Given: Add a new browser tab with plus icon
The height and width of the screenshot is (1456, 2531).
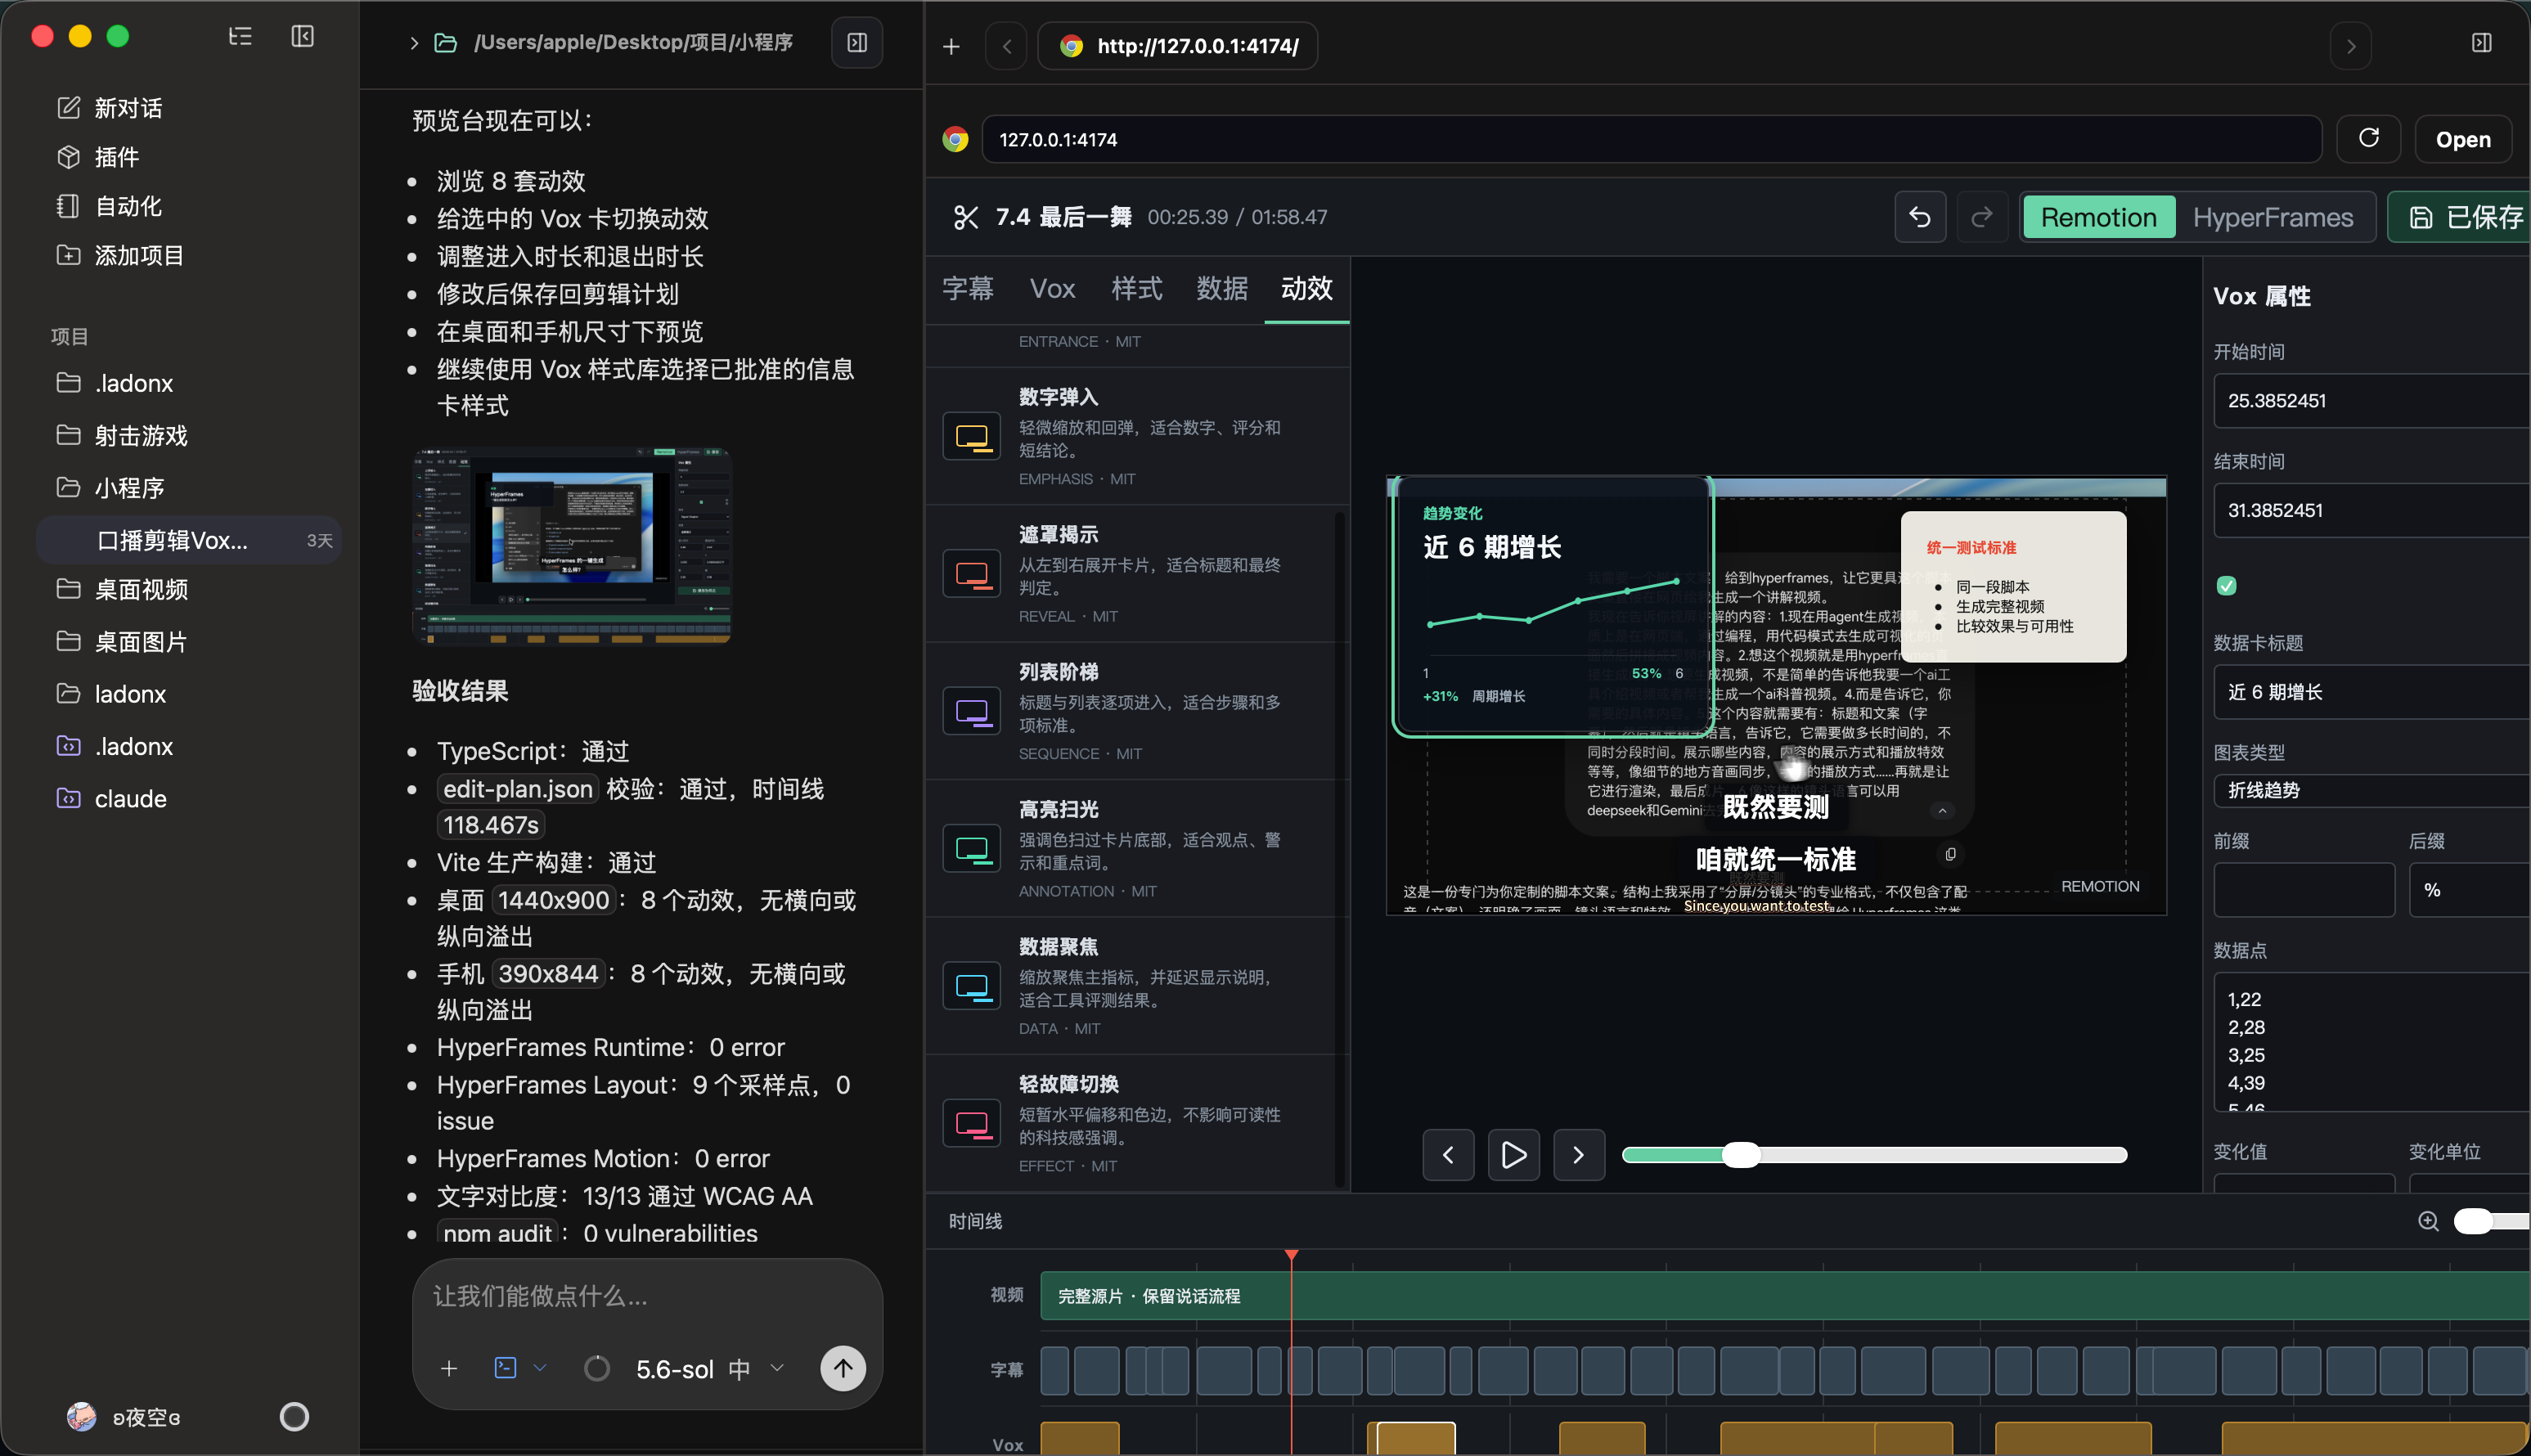Looking at the screenshot, I should point(951,46).
